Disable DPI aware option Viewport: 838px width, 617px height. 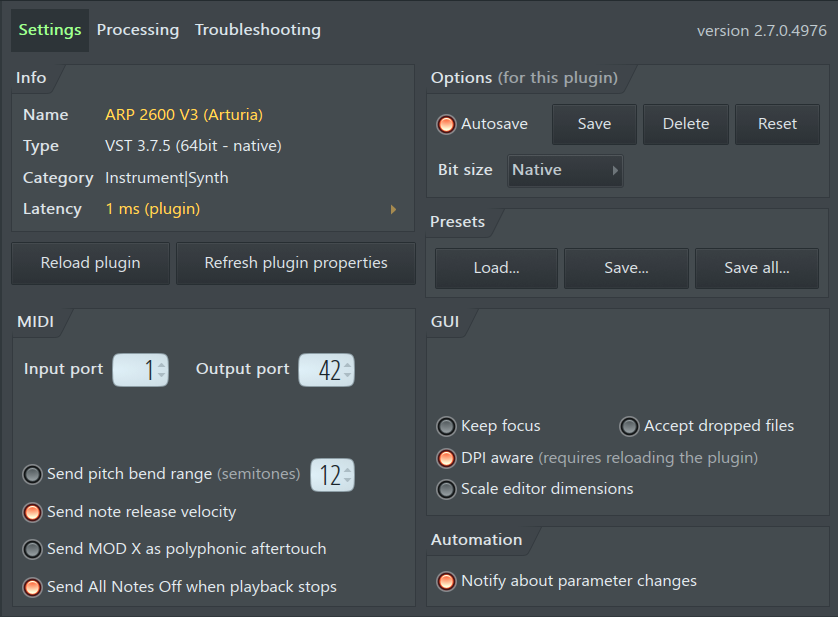(446, 458)
